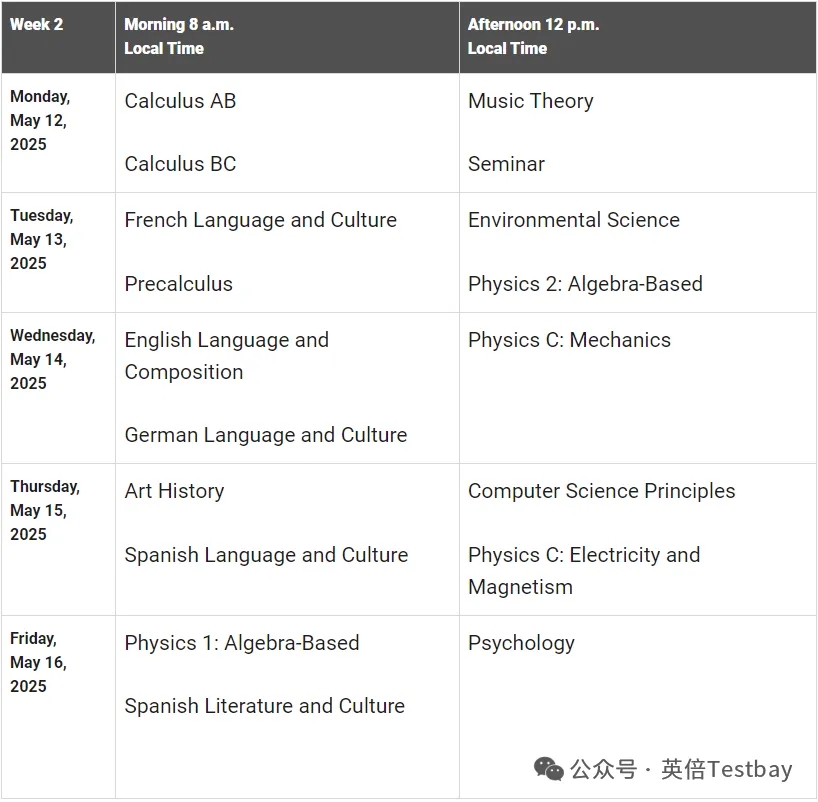
Task: Select German Language and Culture
Action: pyautogui.click(x=265, y=435)
